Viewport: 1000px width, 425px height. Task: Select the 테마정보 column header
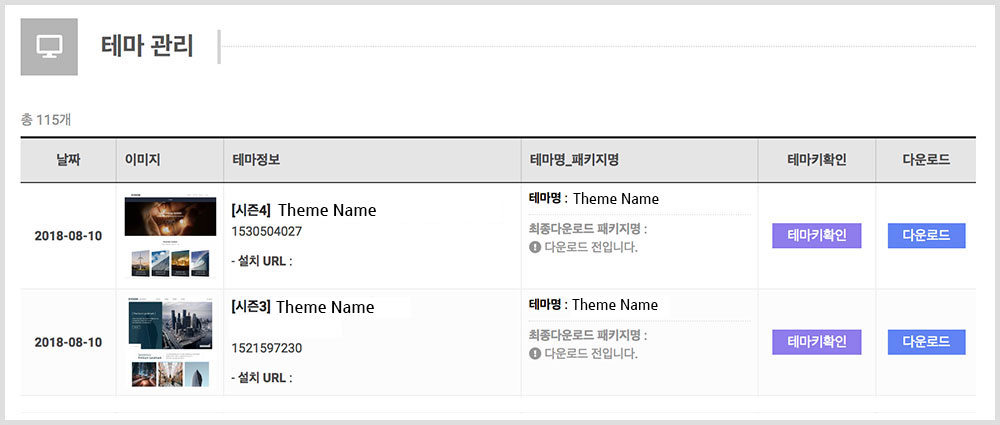point(257,160)
